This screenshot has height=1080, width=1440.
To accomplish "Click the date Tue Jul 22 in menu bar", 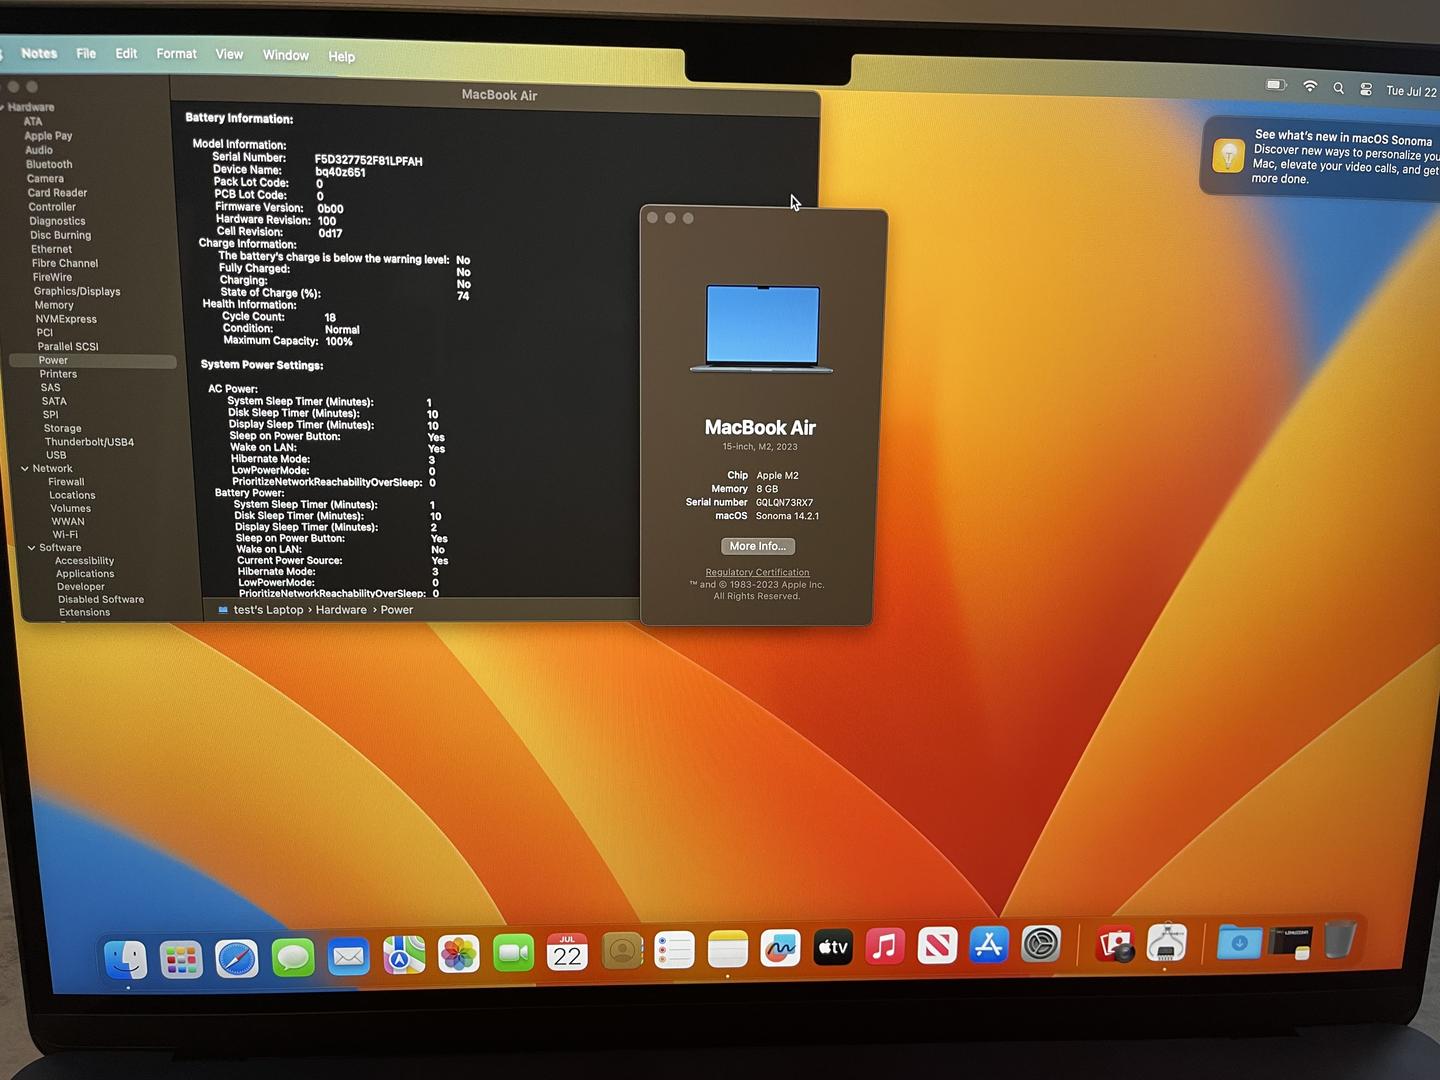I will (1411, 91).
